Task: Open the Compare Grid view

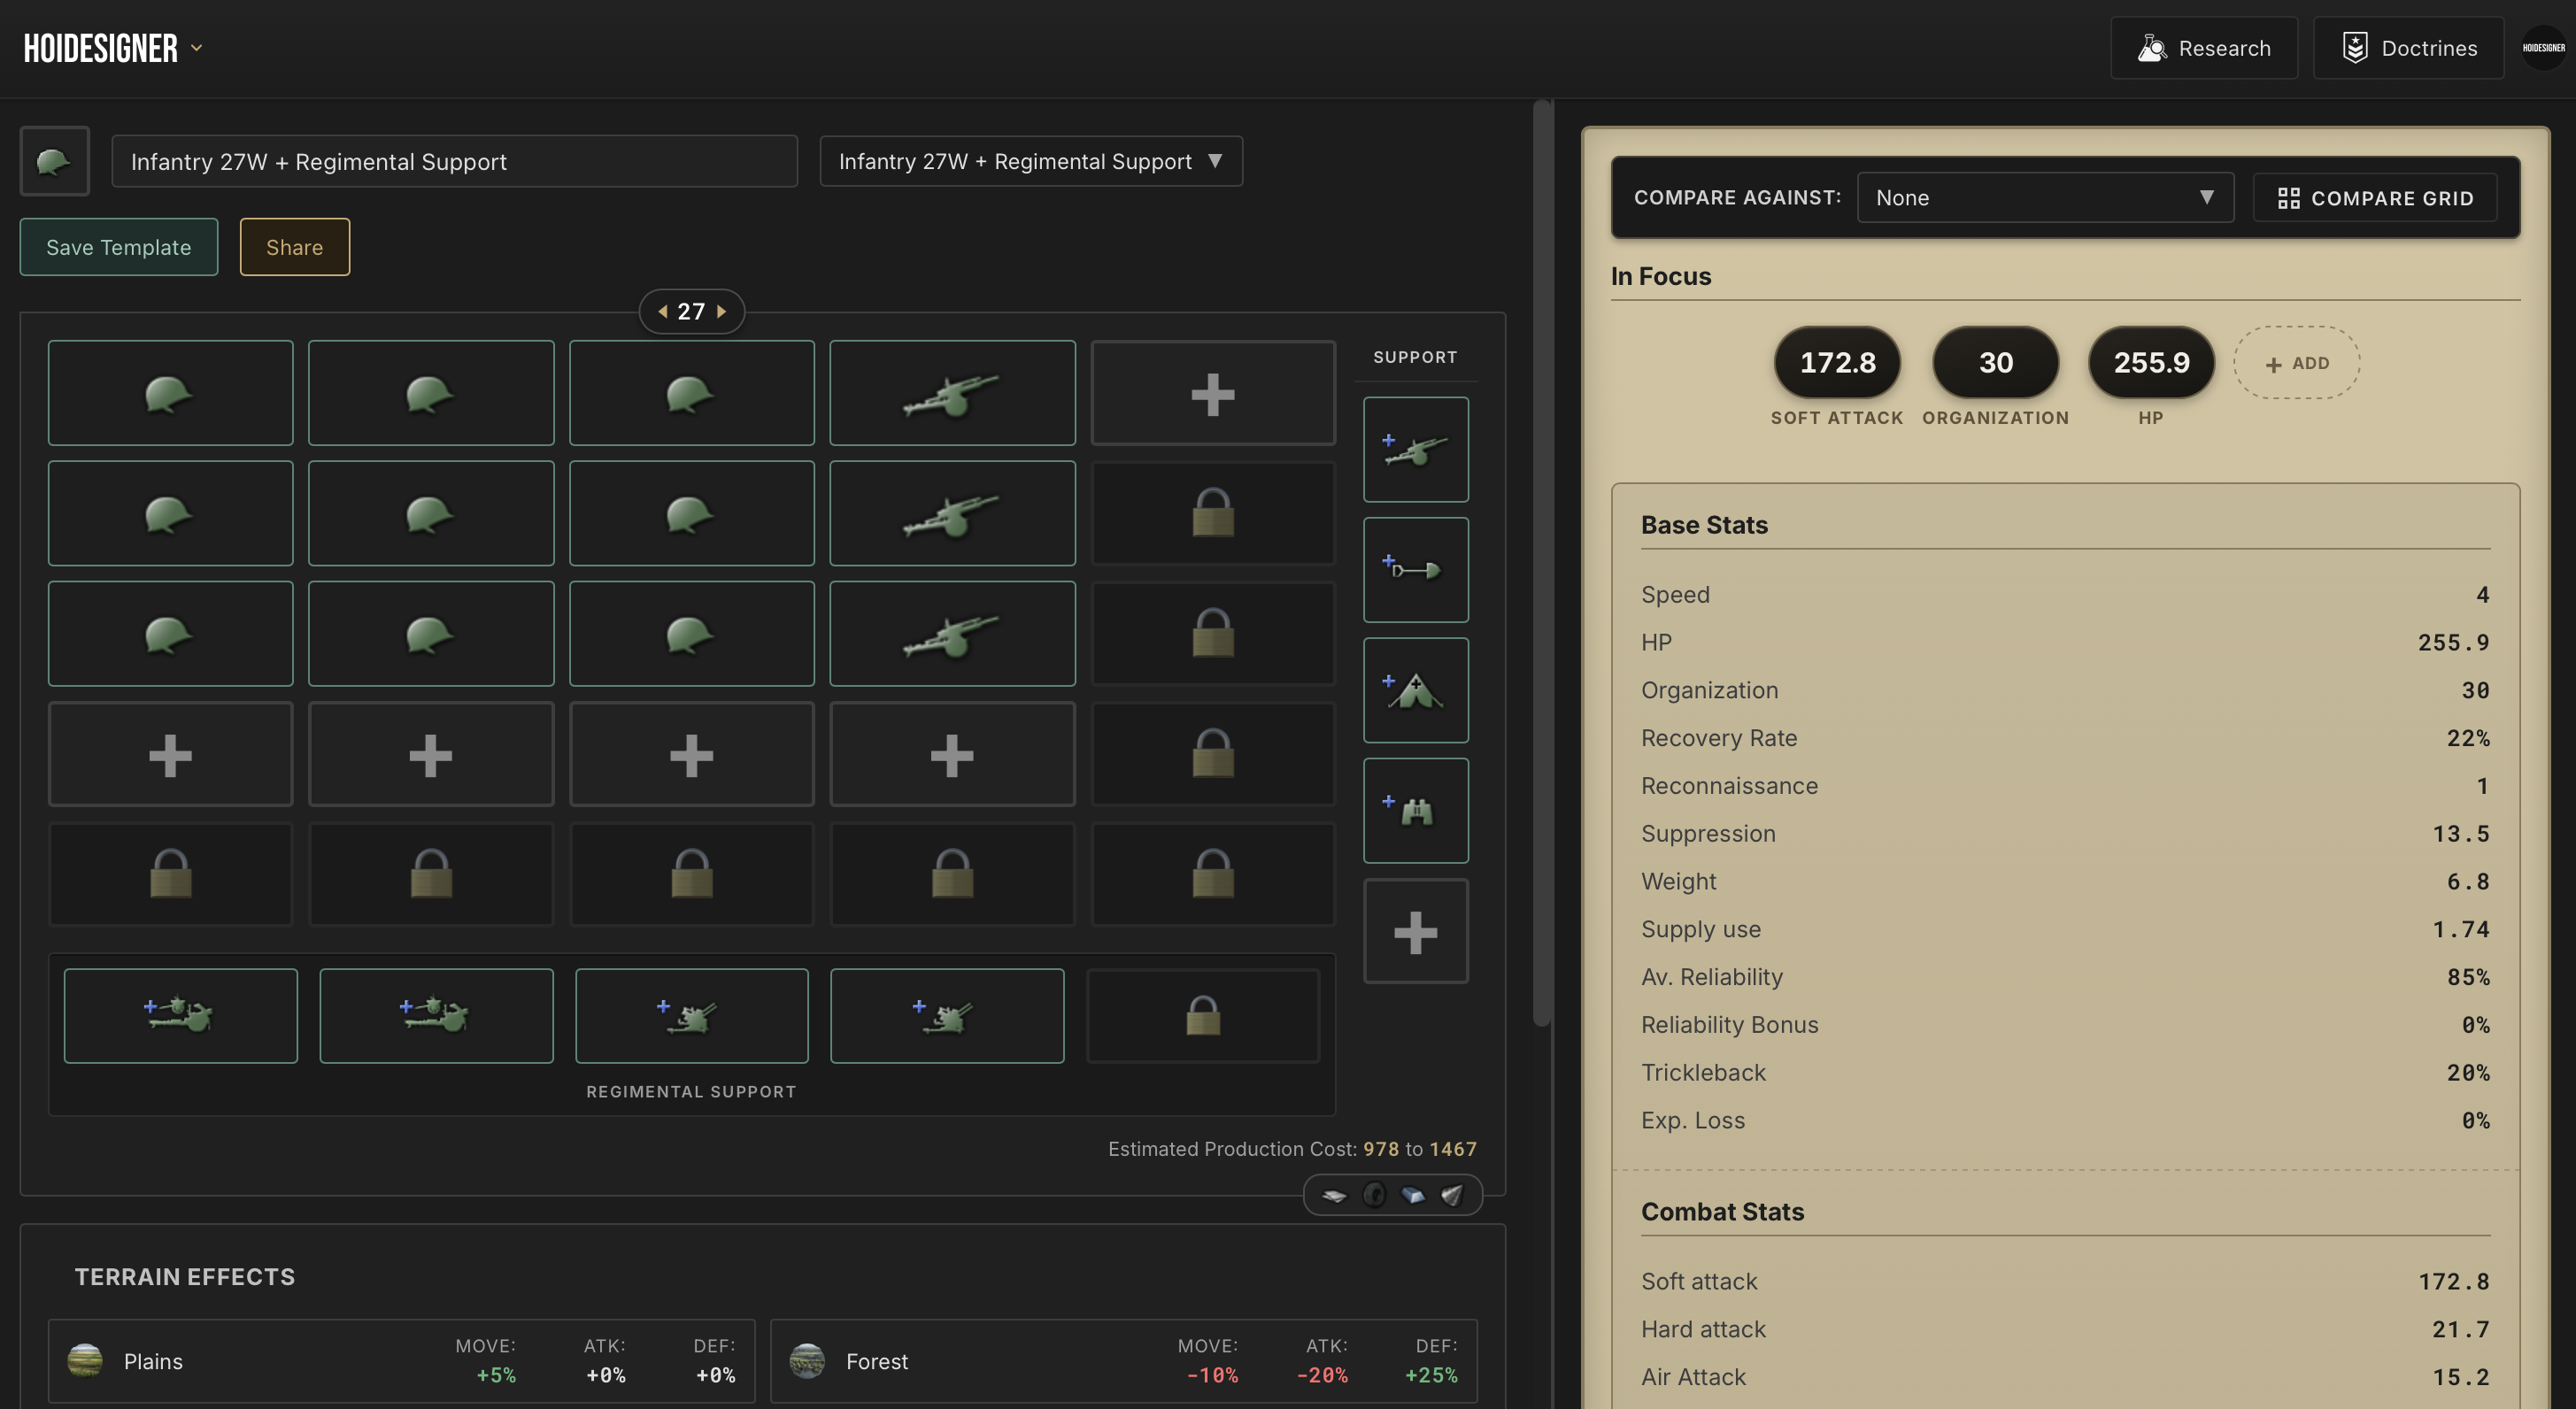Action: [x=2375, y=198]
